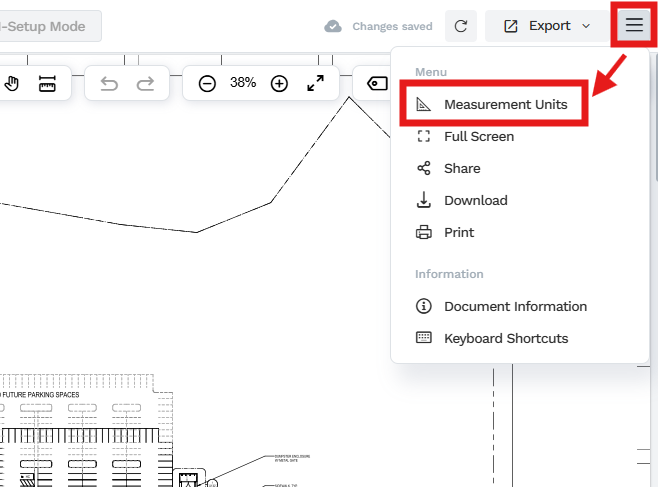Click the tag label tool icon

click(x=377, y=83)
